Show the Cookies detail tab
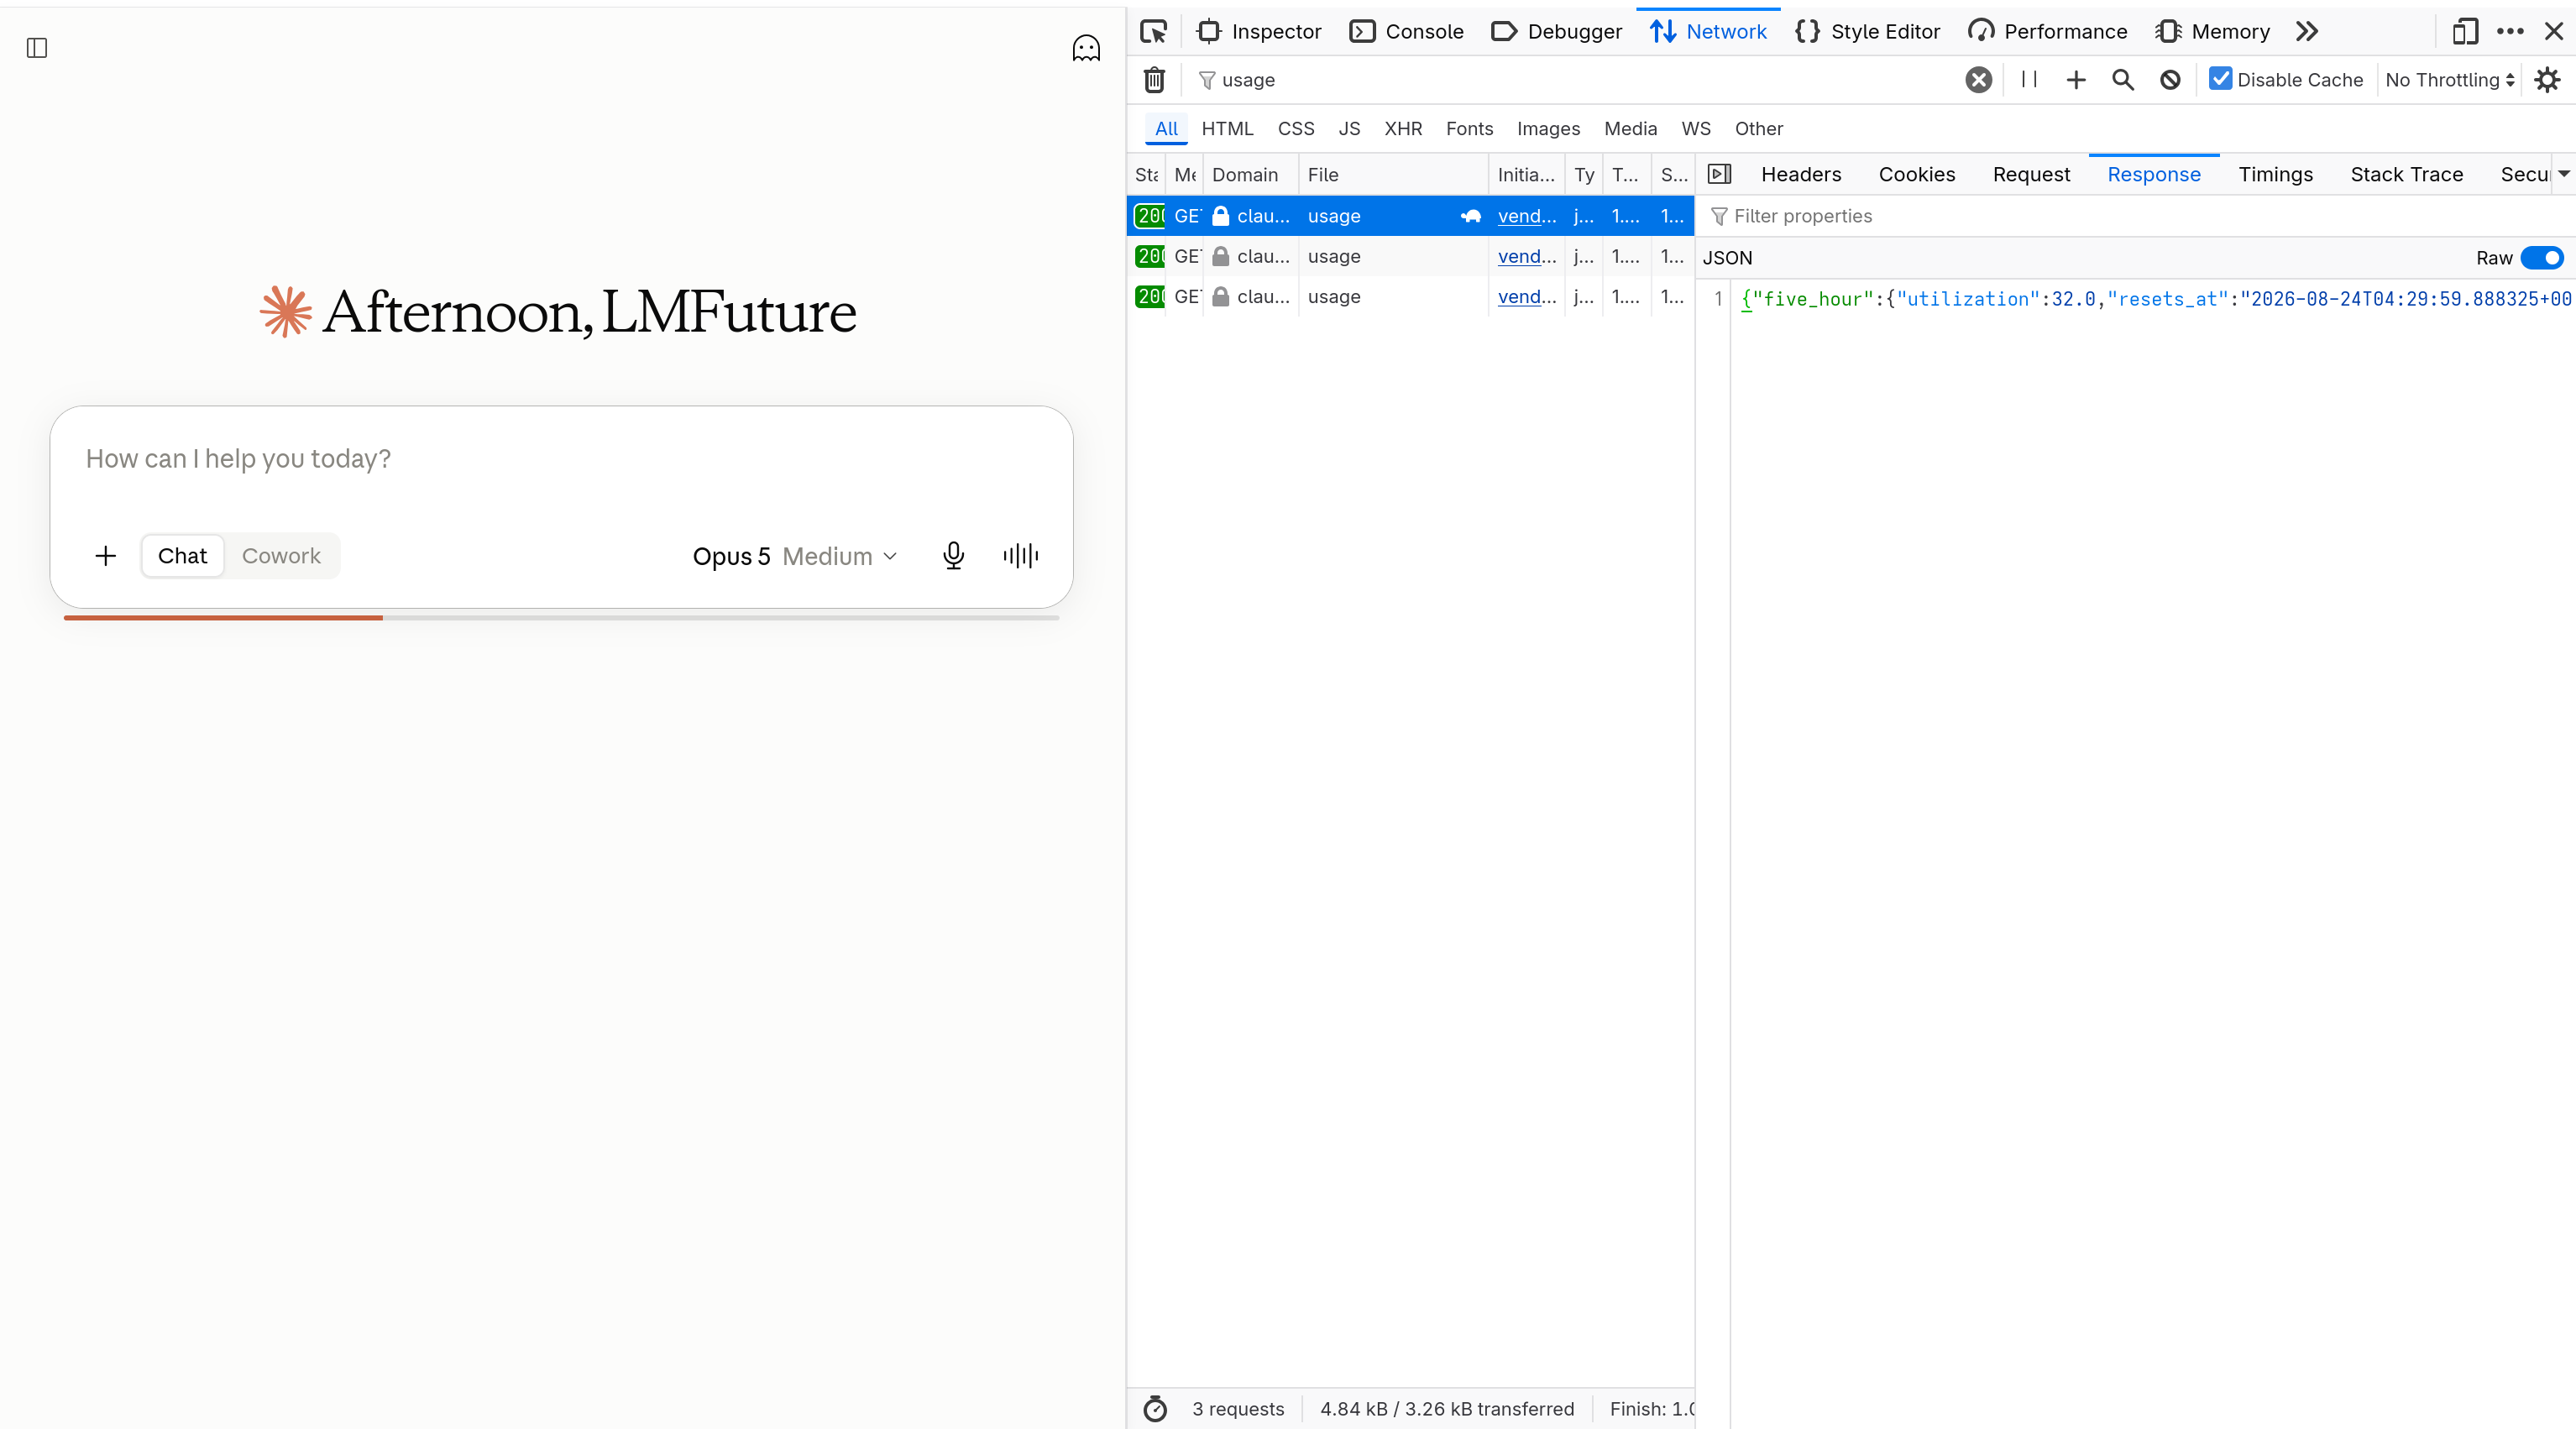The width and height of the screenshot is (2576, 1429). coord(1917,174)
